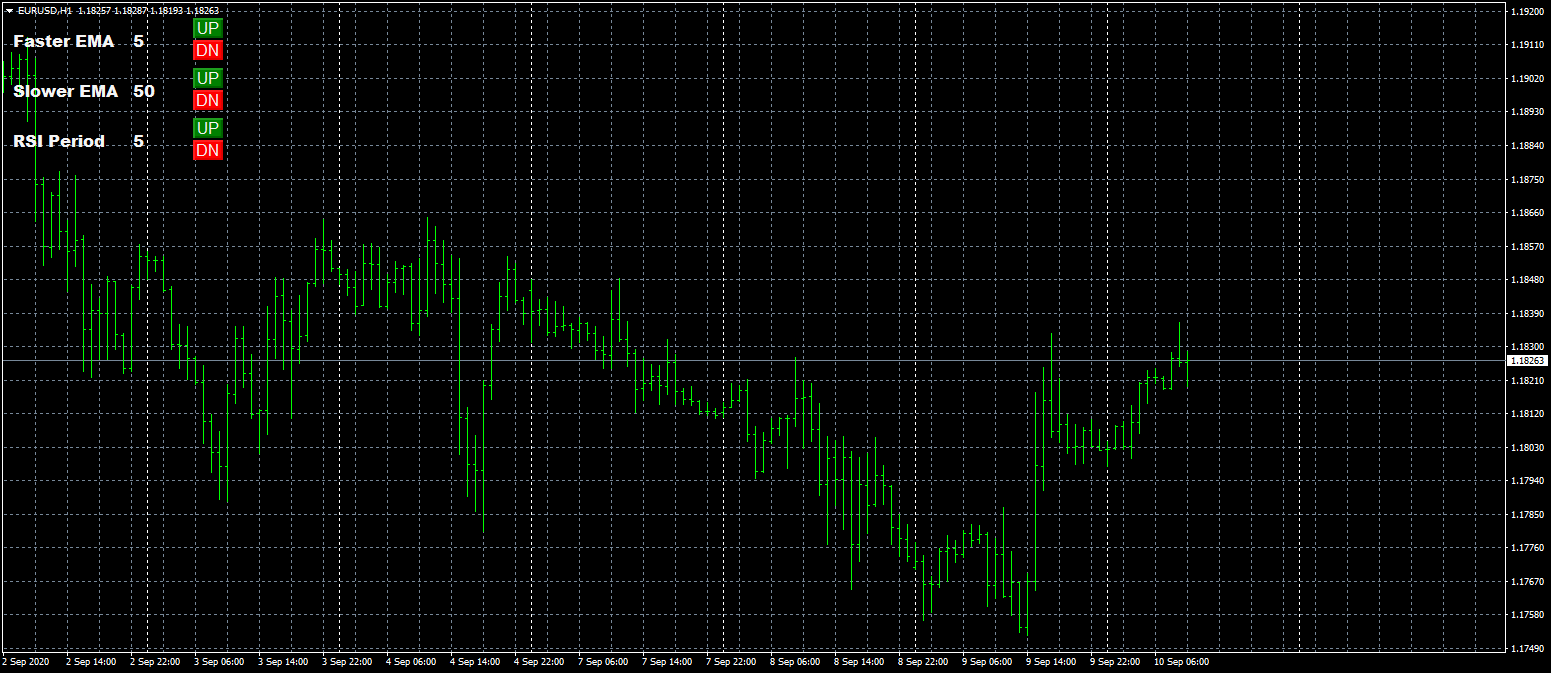Click the 7 Sep 14:00 time label
Viewport: 1551px width, 673px height.
pyautogui.click(x=666, y=661)
